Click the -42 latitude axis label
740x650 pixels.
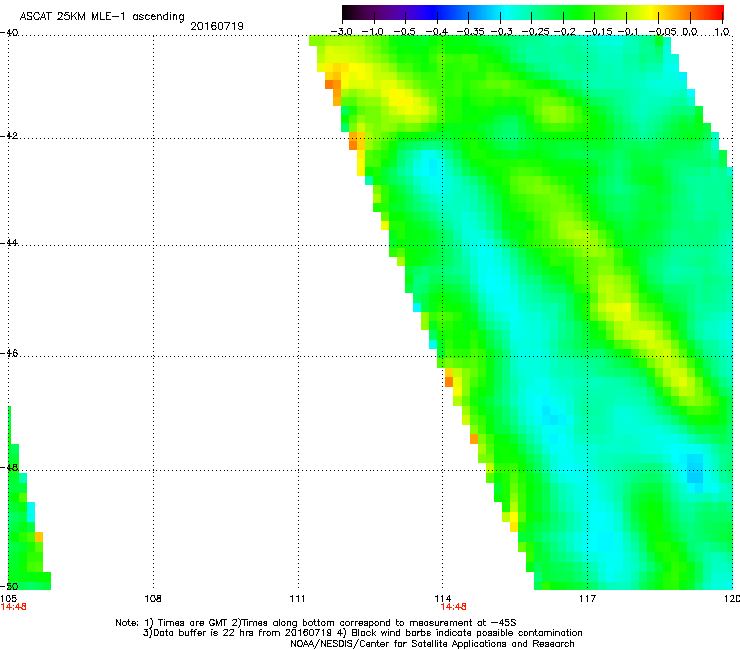[x=9, y=136]
